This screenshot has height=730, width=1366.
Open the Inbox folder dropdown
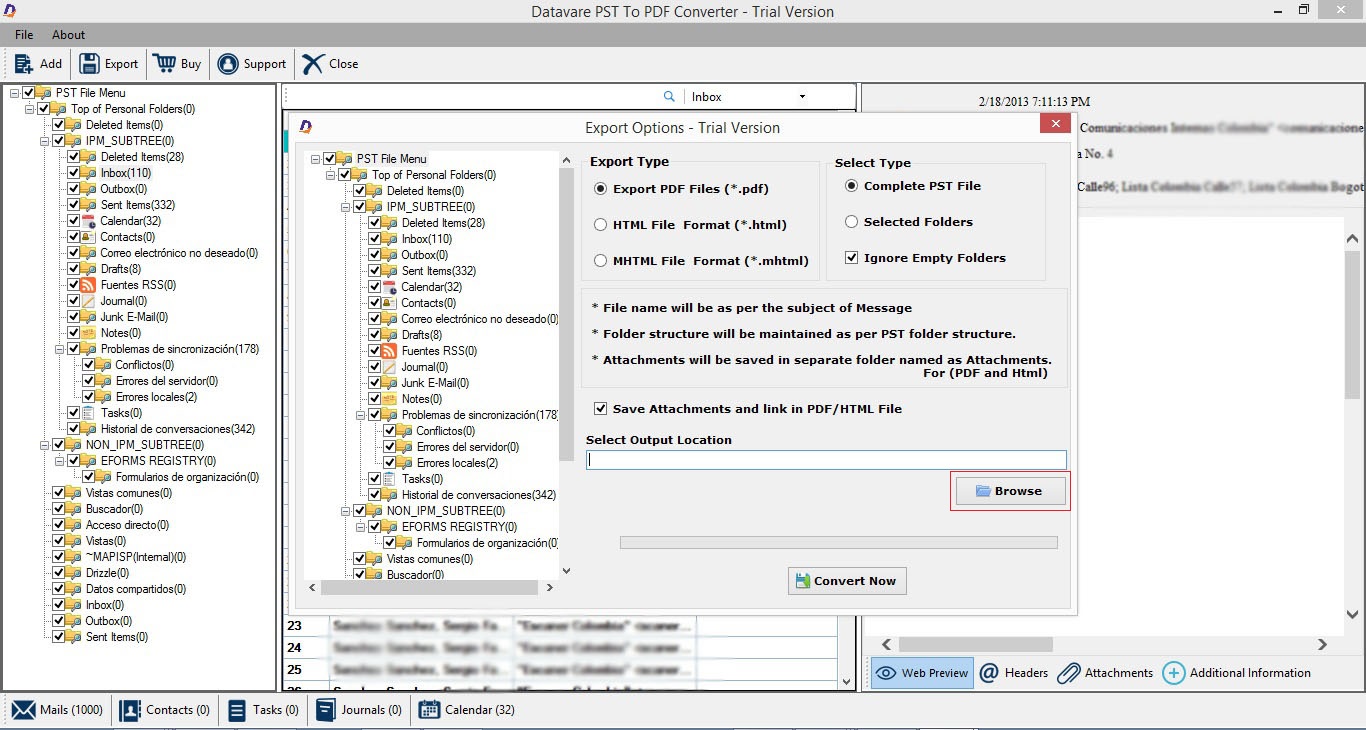[803, 97]
